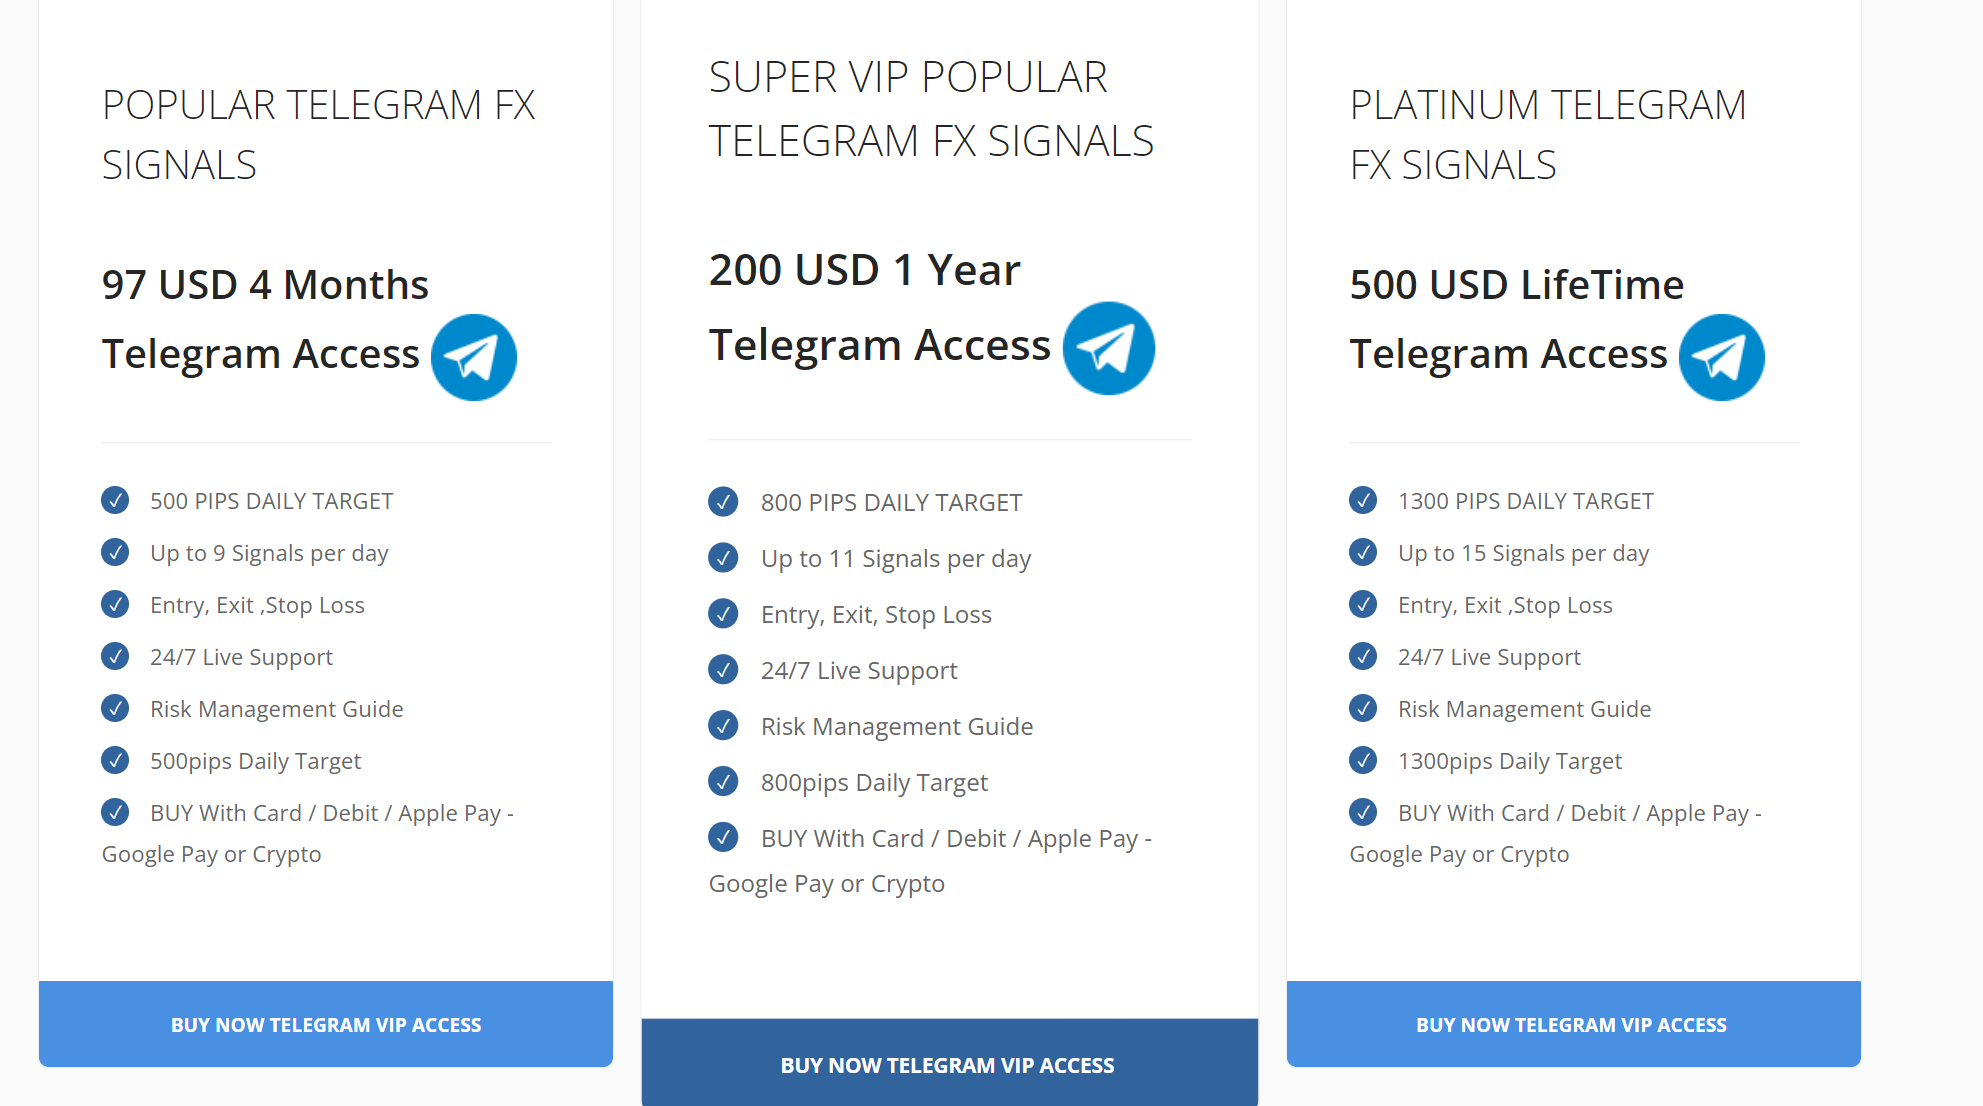
Task: Buy the 200 USD 1 Year Telegram VIP access
Action: [x=950, y=1063]
